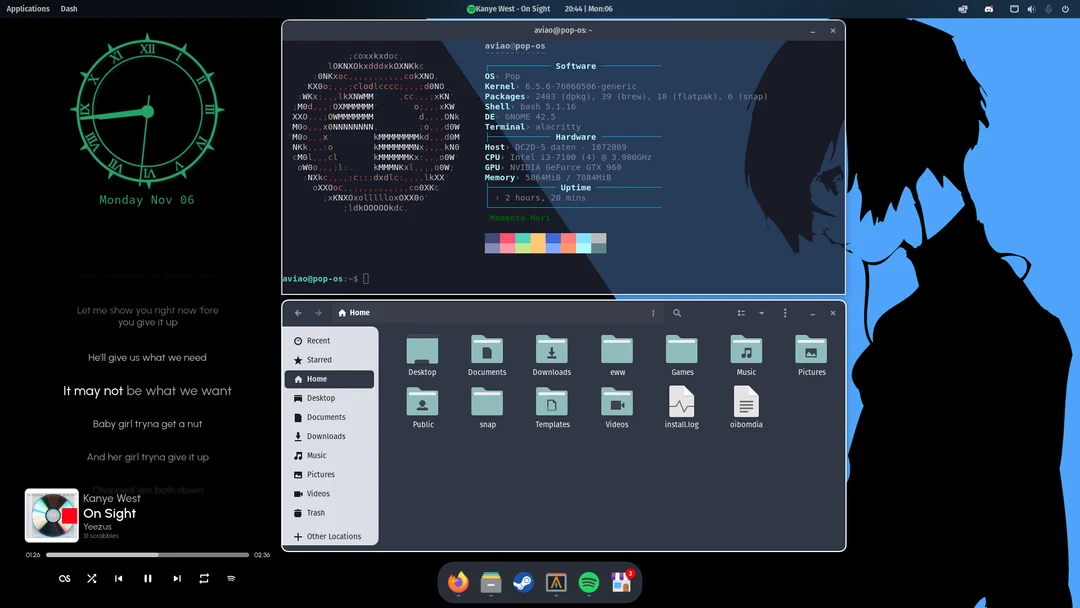Launch Firefox from the dock
Viewport: 1080px width, 608px height.
click(x=458, y=582)
